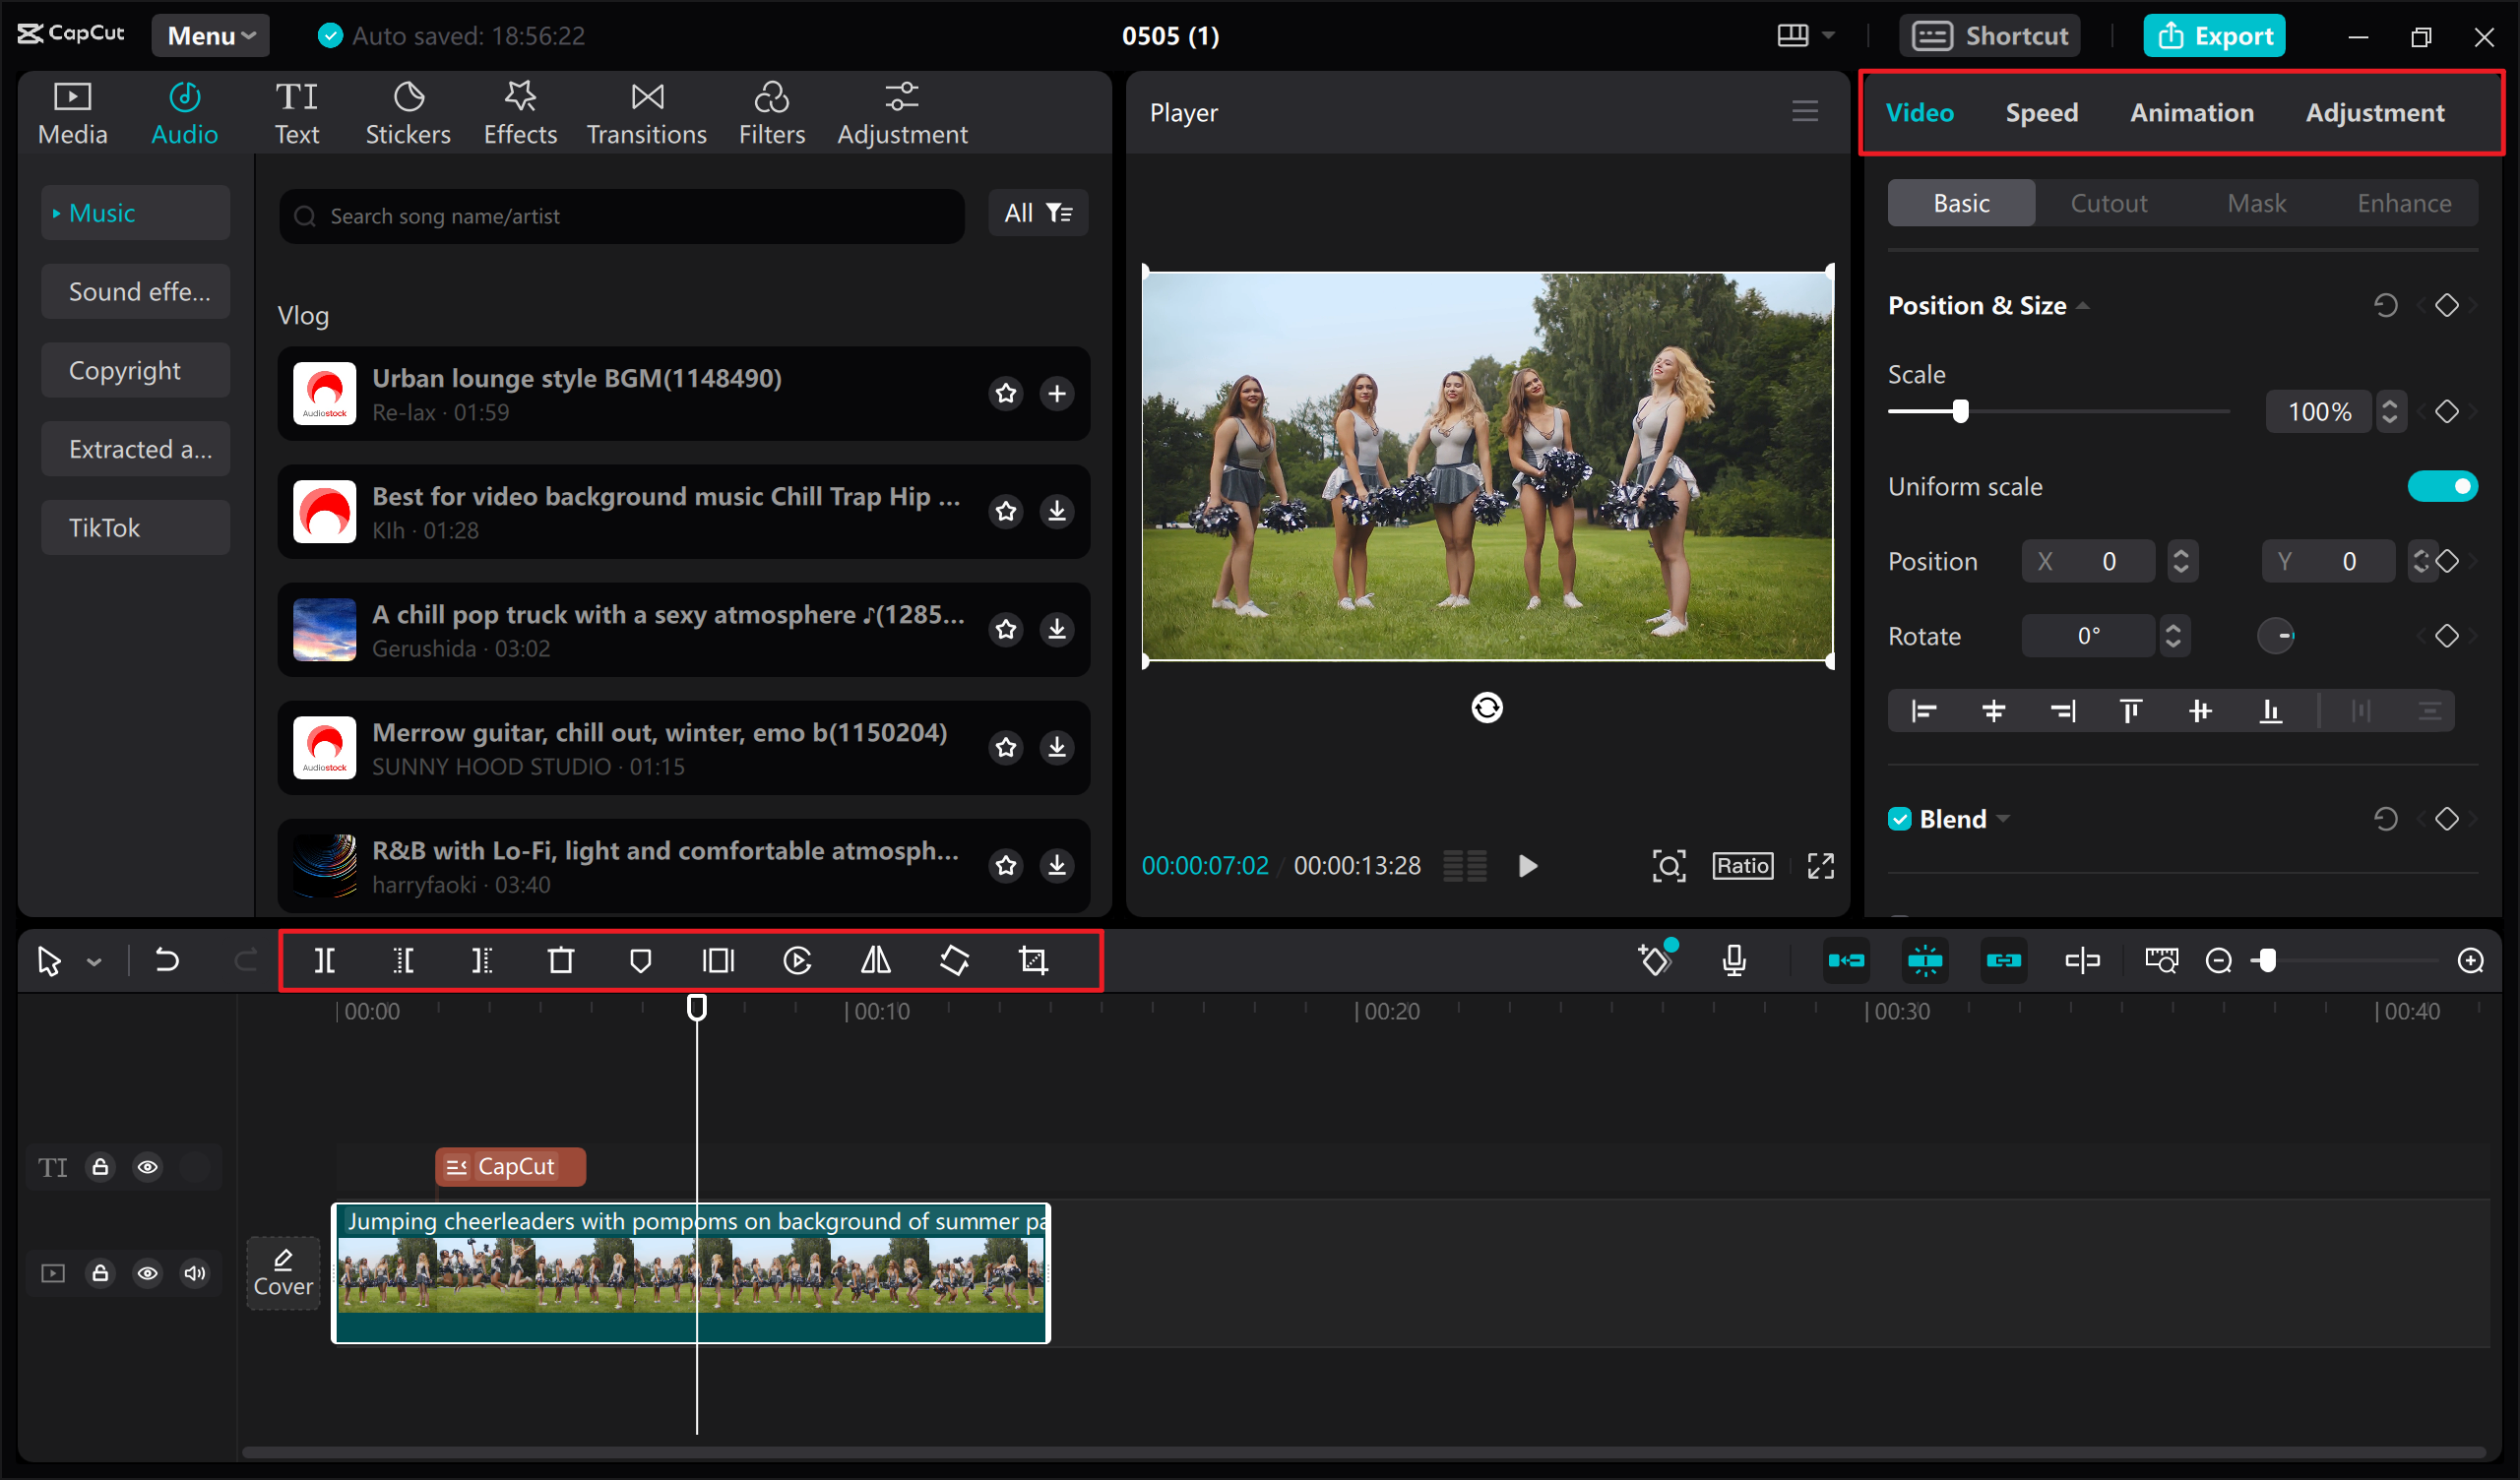This screenshot has height=1480, width=2520.
Task: Collapse the Position & Size section
Action: [x=2084, y=305]
